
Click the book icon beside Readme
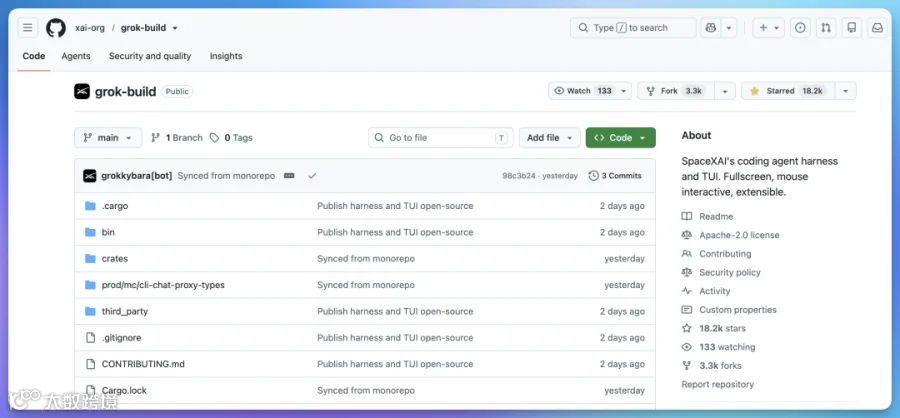click(x=686, y=216)
